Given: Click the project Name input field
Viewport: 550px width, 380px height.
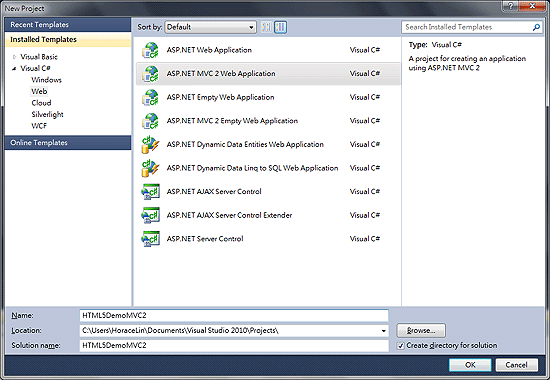Looking at the screenshot, I should tap(234, 315).
